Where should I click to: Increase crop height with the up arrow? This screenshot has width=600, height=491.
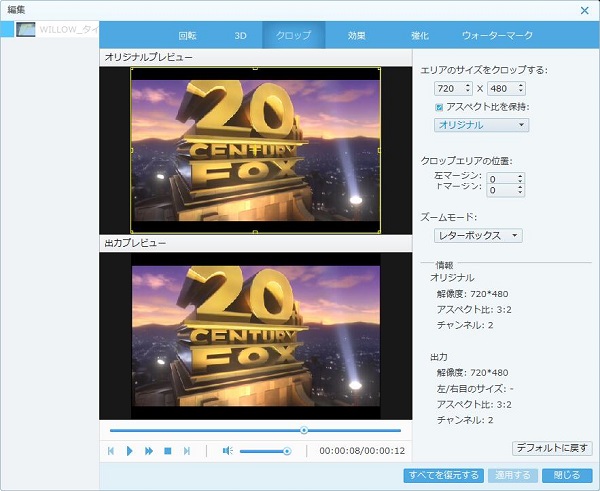tap(520, 85)
